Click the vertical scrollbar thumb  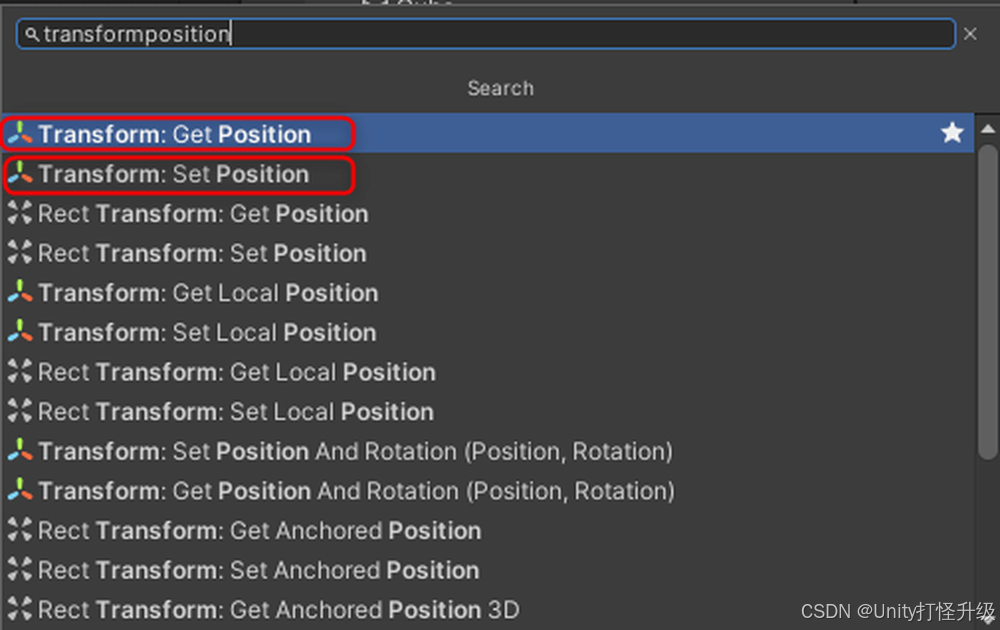[x=988, y=301]
